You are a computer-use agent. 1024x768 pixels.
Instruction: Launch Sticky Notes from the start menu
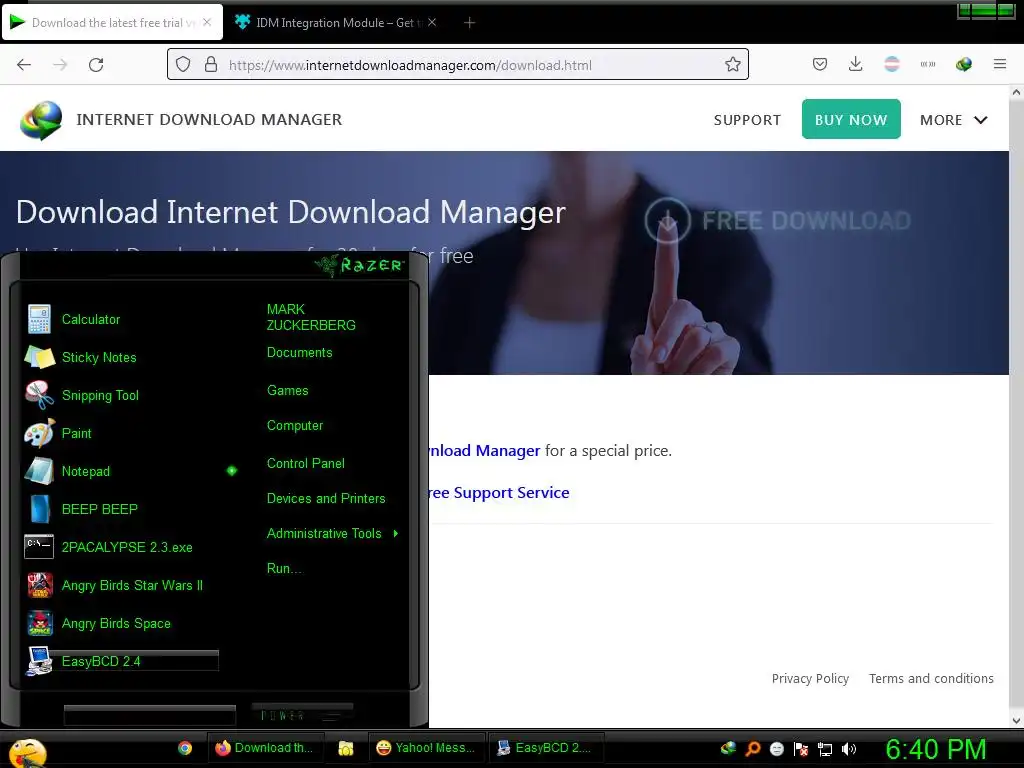coord(99,357)
